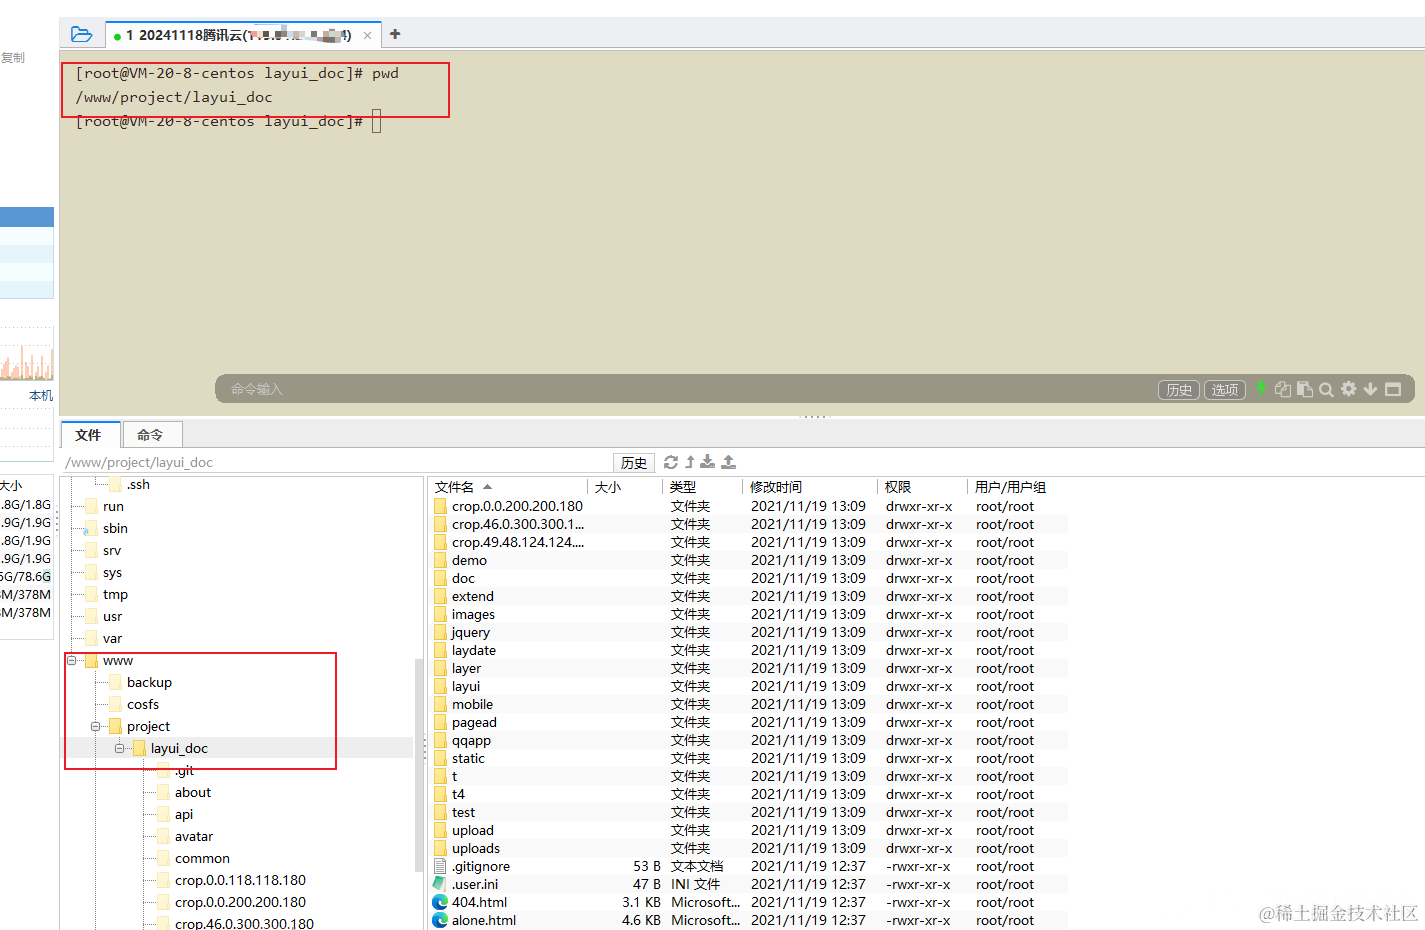Open terminal settings gear icon
The image size is (1425, 930).
[x=1348, y=389]
